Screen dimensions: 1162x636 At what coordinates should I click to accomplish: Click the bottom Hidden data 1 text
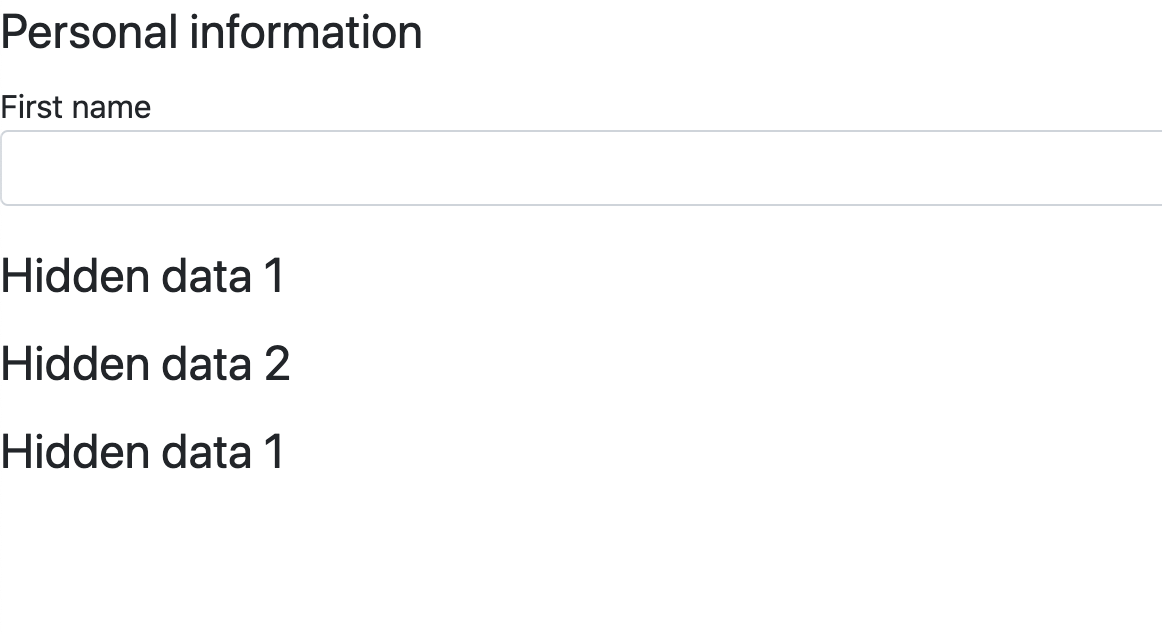pyautogui.click(x=142, y=451)
